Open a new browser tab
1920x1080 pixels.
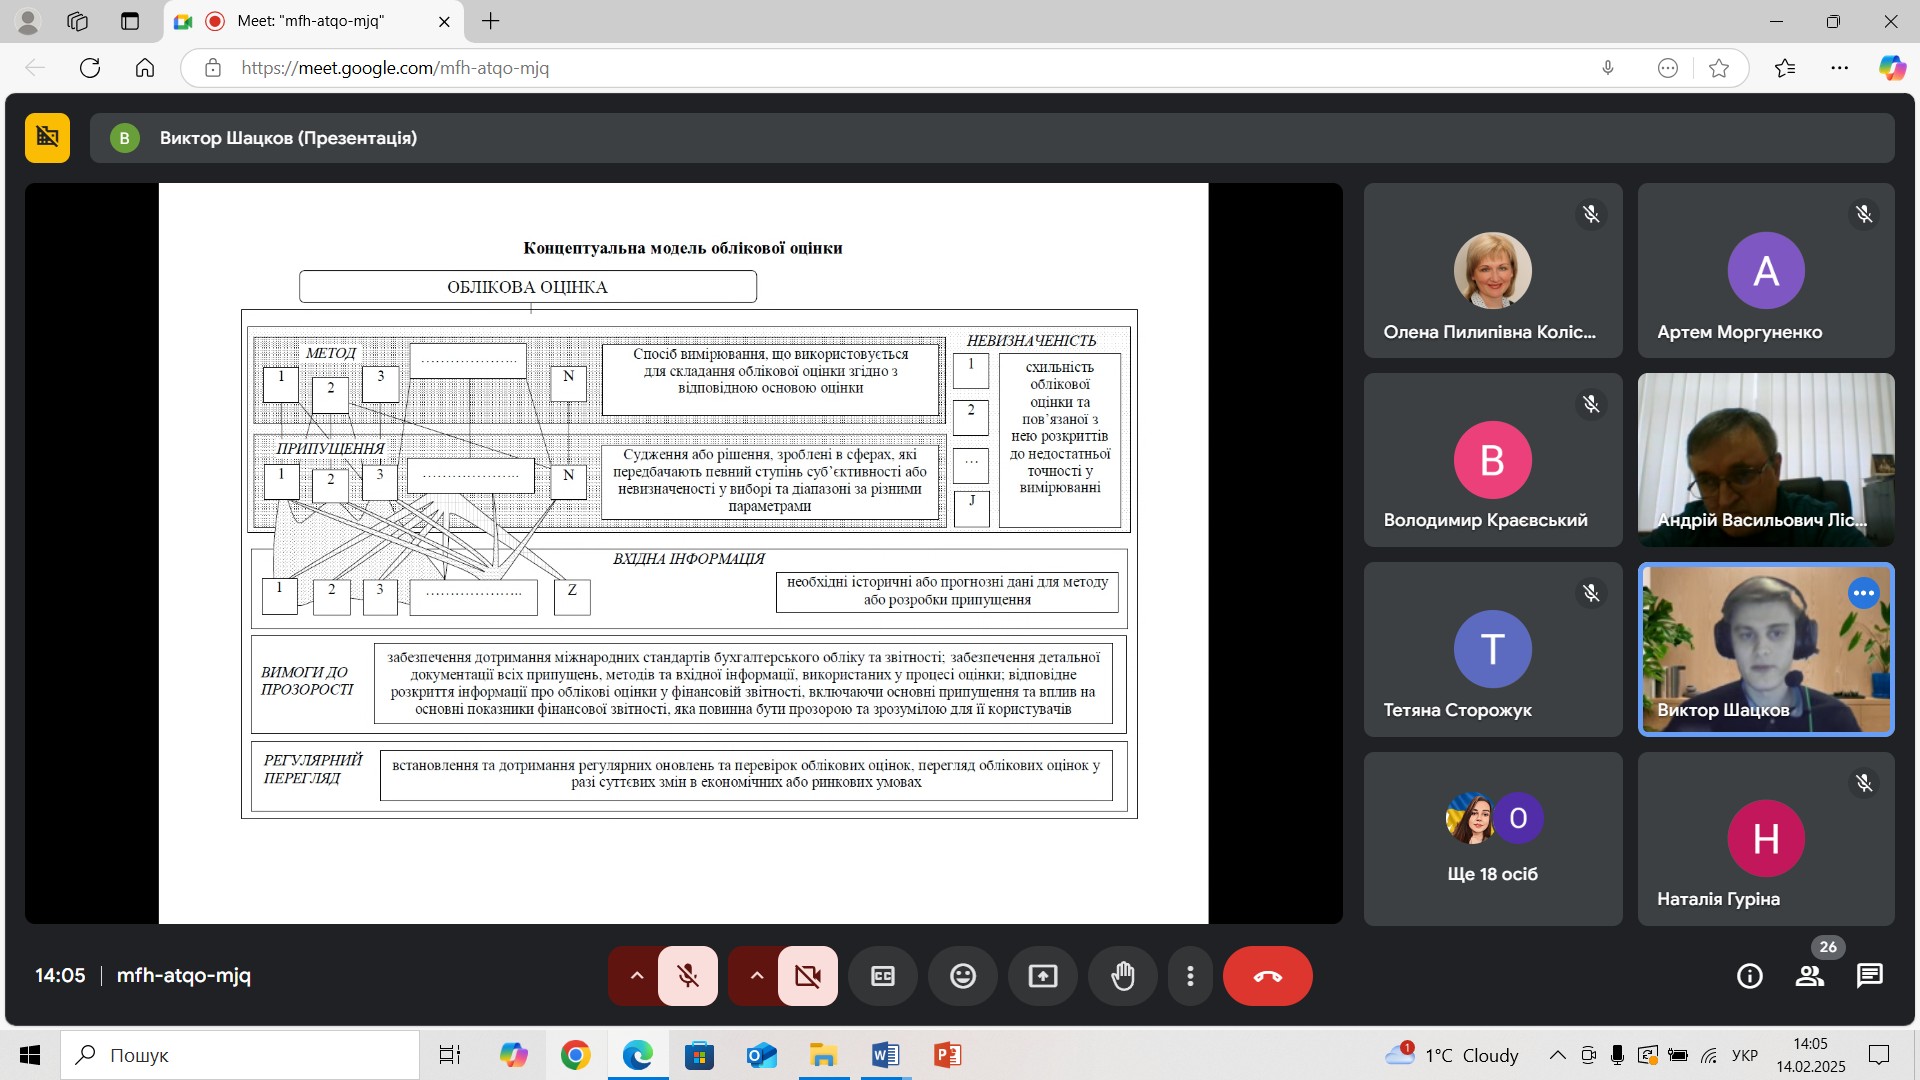[490, 21]
